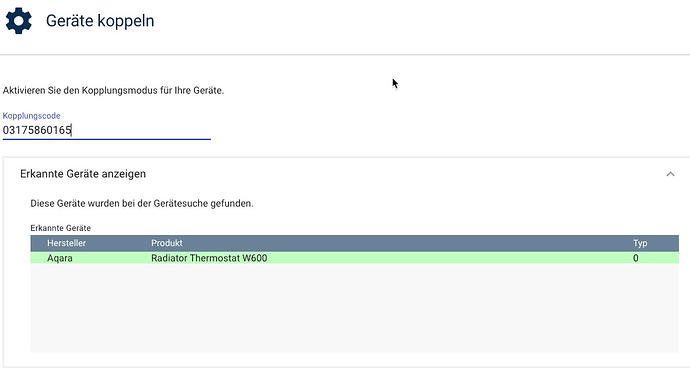Screen dimensions: 690x373
Task: Click the Diese Geräte wurden gefunden text
Action: pos(142,204)
